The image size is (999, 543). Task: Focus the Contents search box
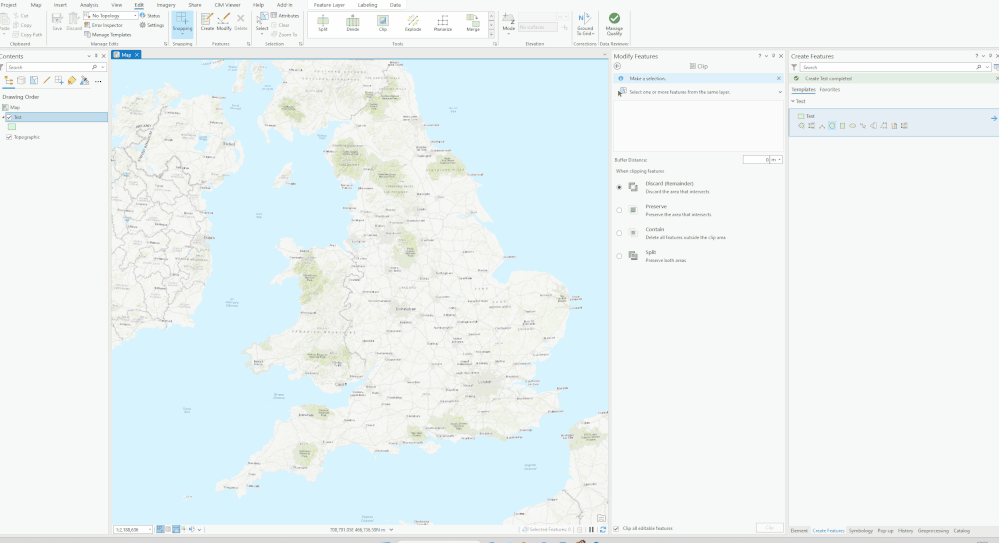click(54, 67)
